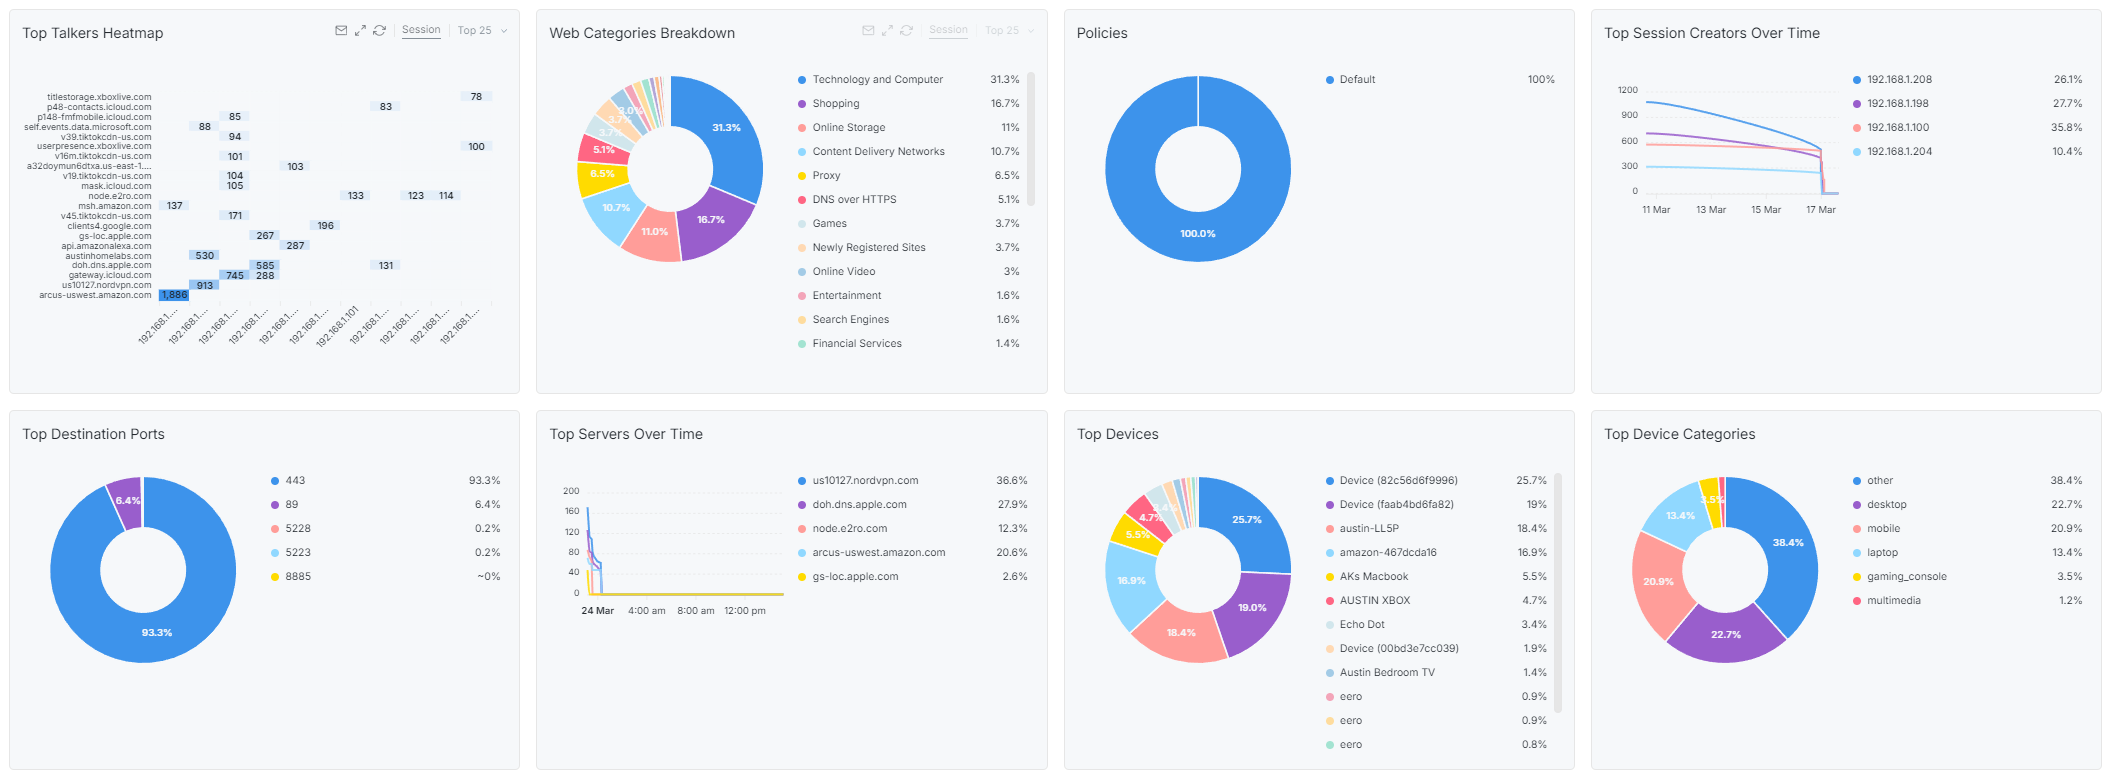The height and width of the screenshot is (779, 2115).
Task: Open Top 25 dropdown in Web Categories Breakdown
Action: (x=1009, y=31)
